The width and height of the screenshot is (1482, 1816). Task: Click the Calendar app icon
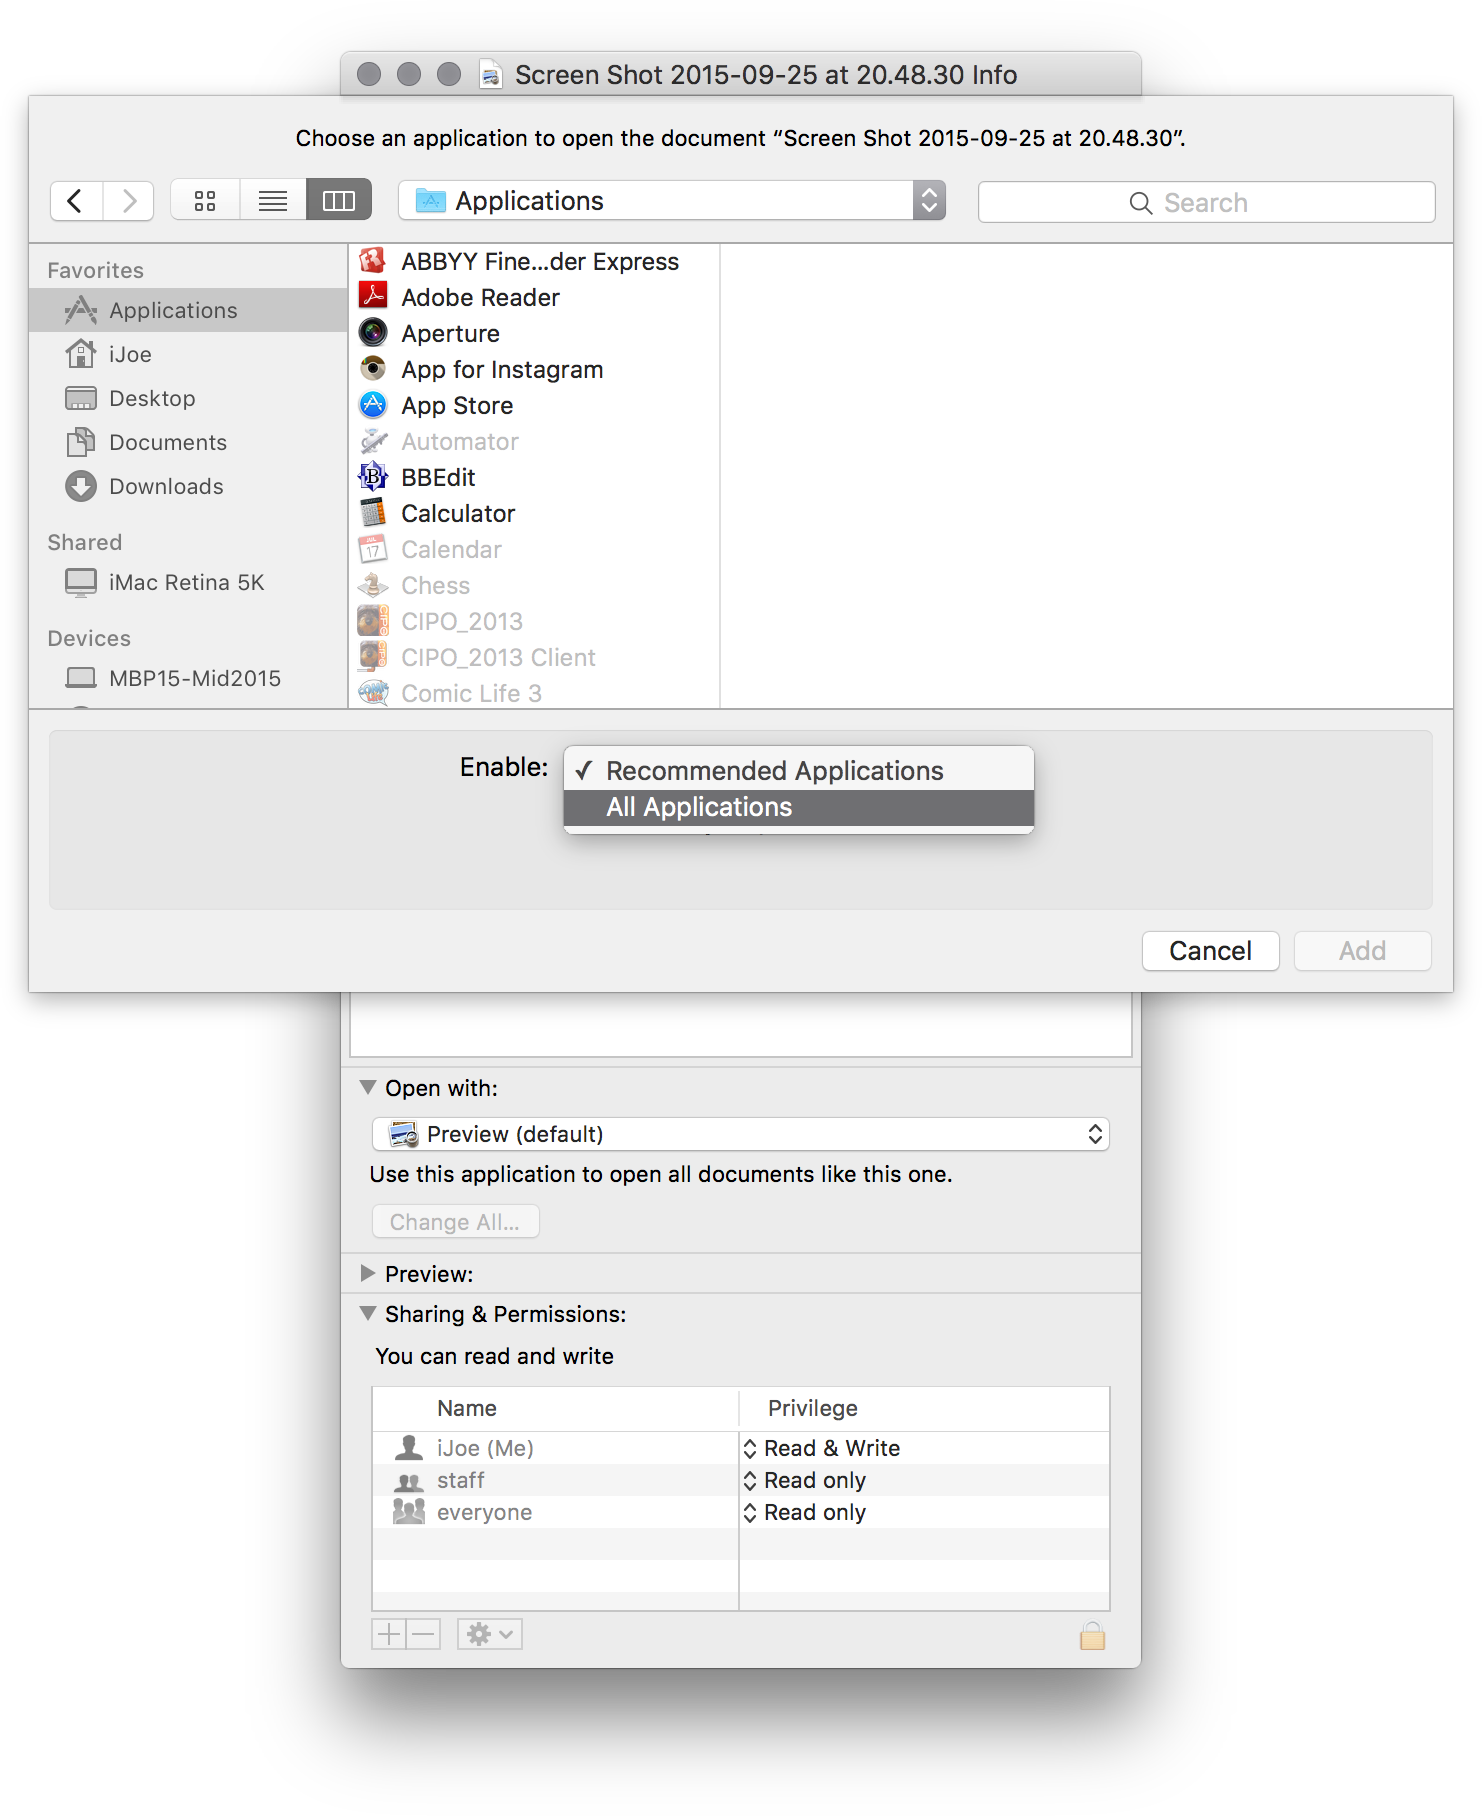pyautogui.click(x=373, y=549)
